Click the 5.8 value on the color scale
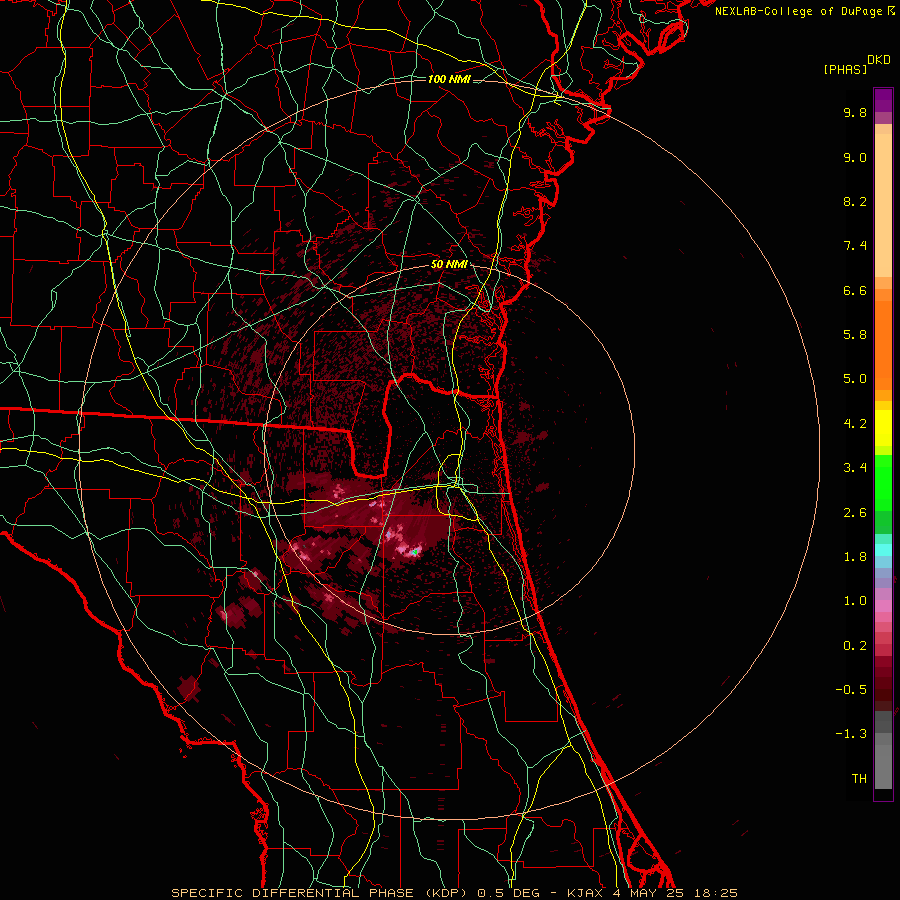This screenshot has height=900, width=900. (x=855, y=335)
